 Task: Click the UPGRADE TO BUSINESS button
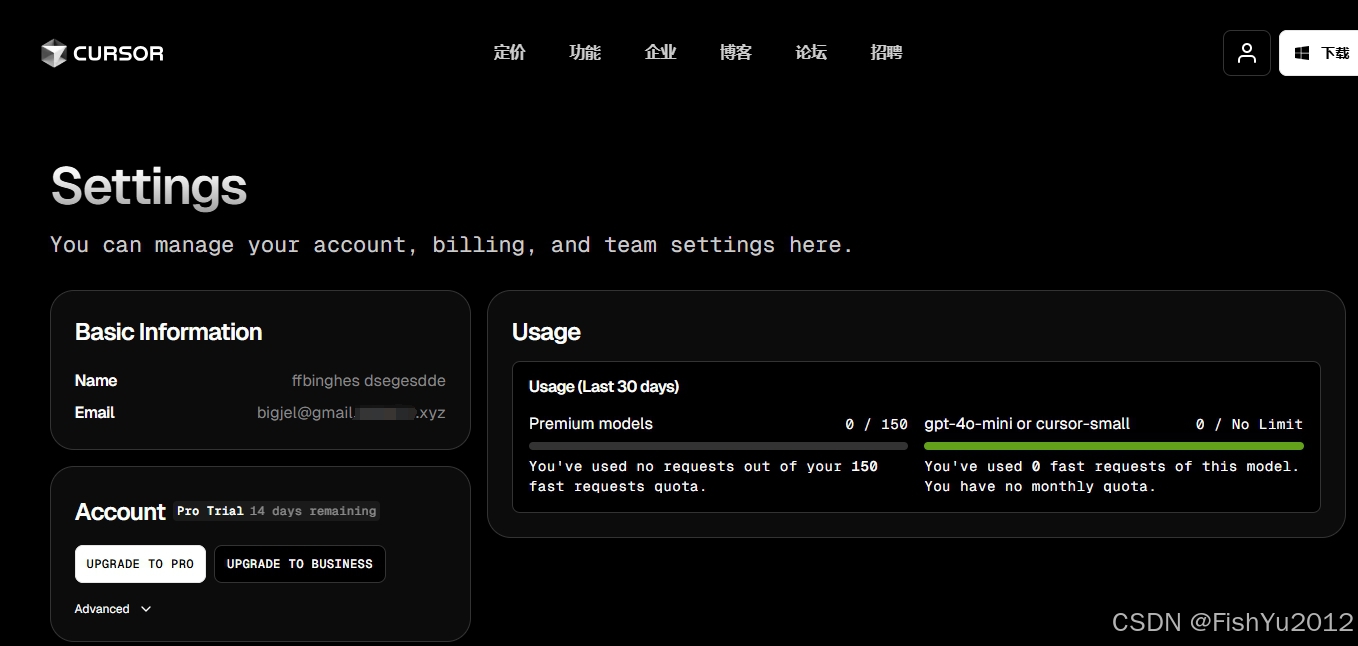click(300, 564)
